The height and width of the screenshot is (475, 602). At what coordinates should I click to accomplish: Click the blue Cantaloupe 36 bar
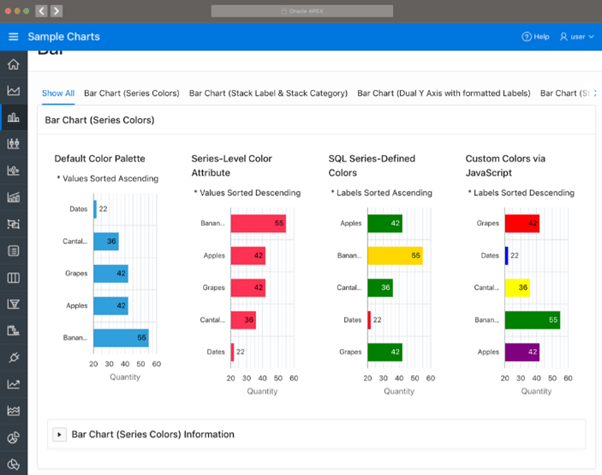coord(106,241)
